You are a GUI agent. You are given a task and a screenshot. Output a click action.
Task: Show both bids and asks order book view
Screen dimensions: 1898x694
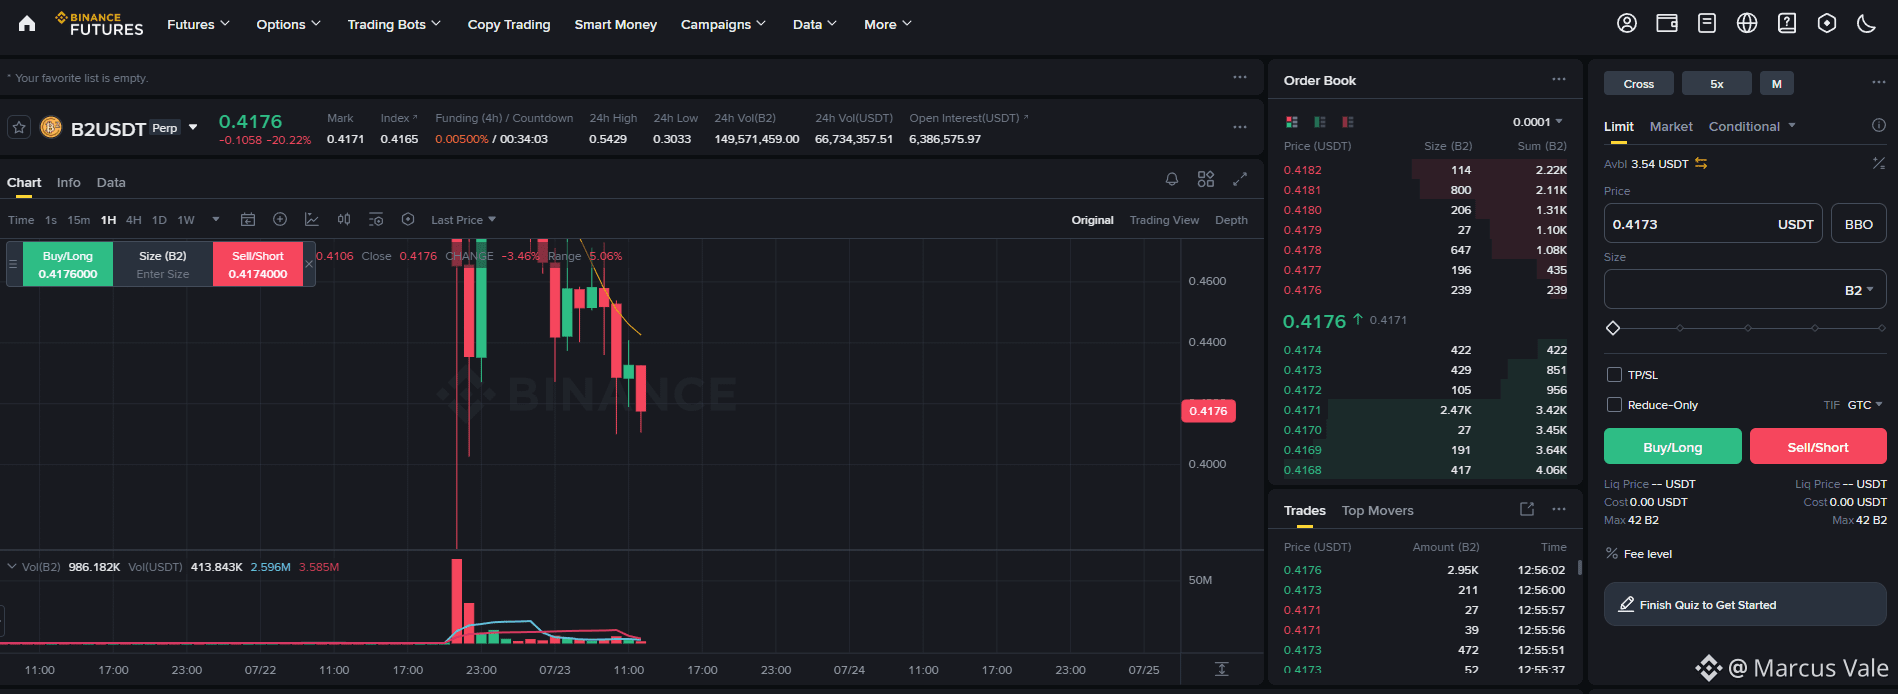pos(1292,122)
